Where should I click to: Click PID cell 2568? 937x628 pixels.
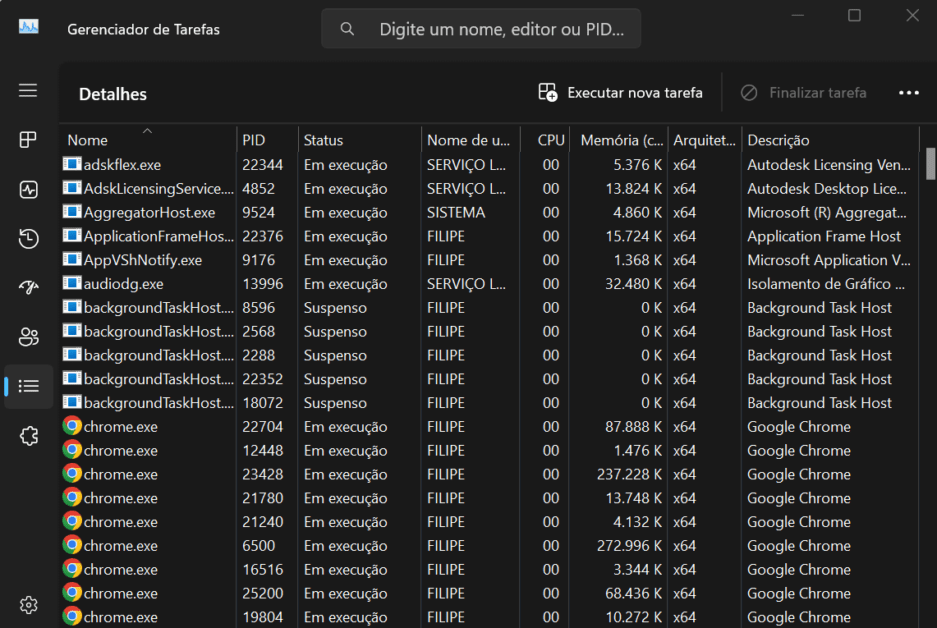[x=258, y=332]
